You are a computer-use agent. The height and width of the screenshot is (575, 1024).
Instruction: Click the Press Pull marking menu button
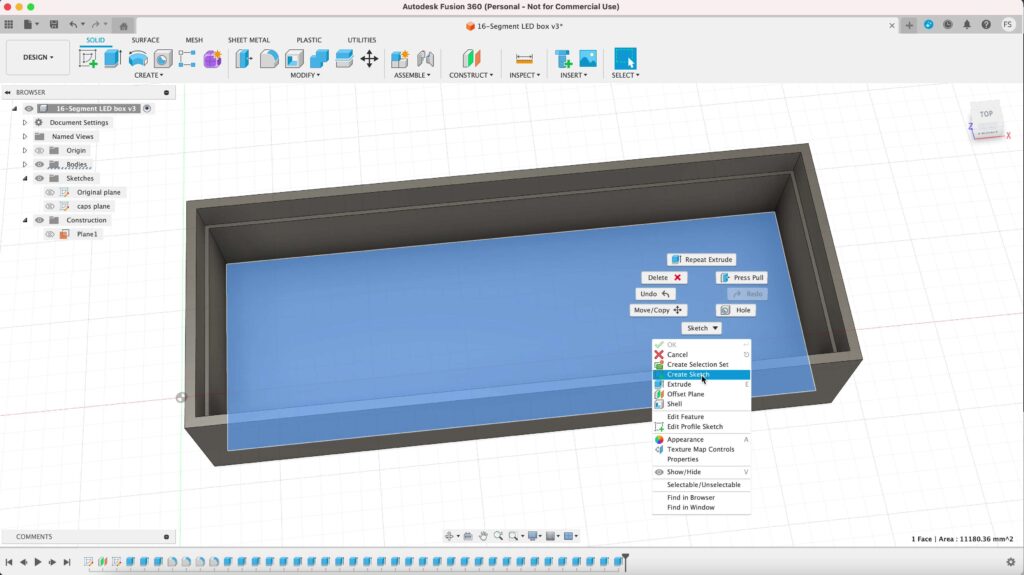tap(741, 277)
